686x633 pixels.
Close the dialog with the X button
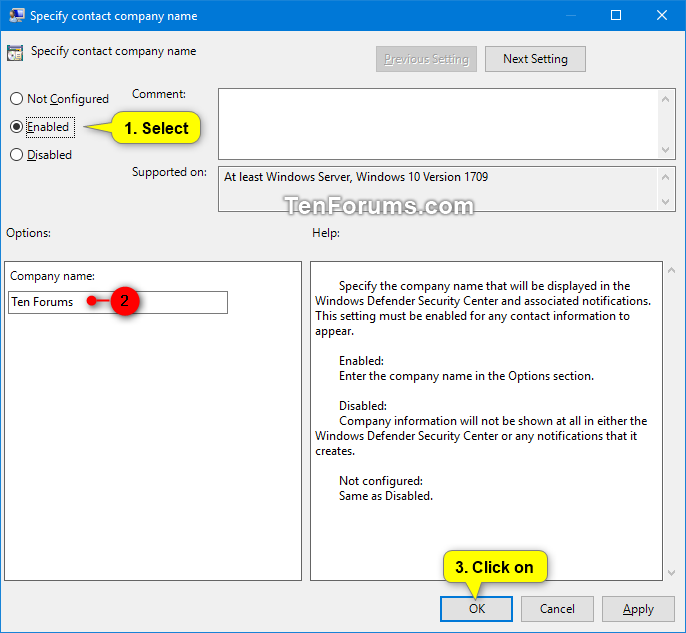click(662, 15)
